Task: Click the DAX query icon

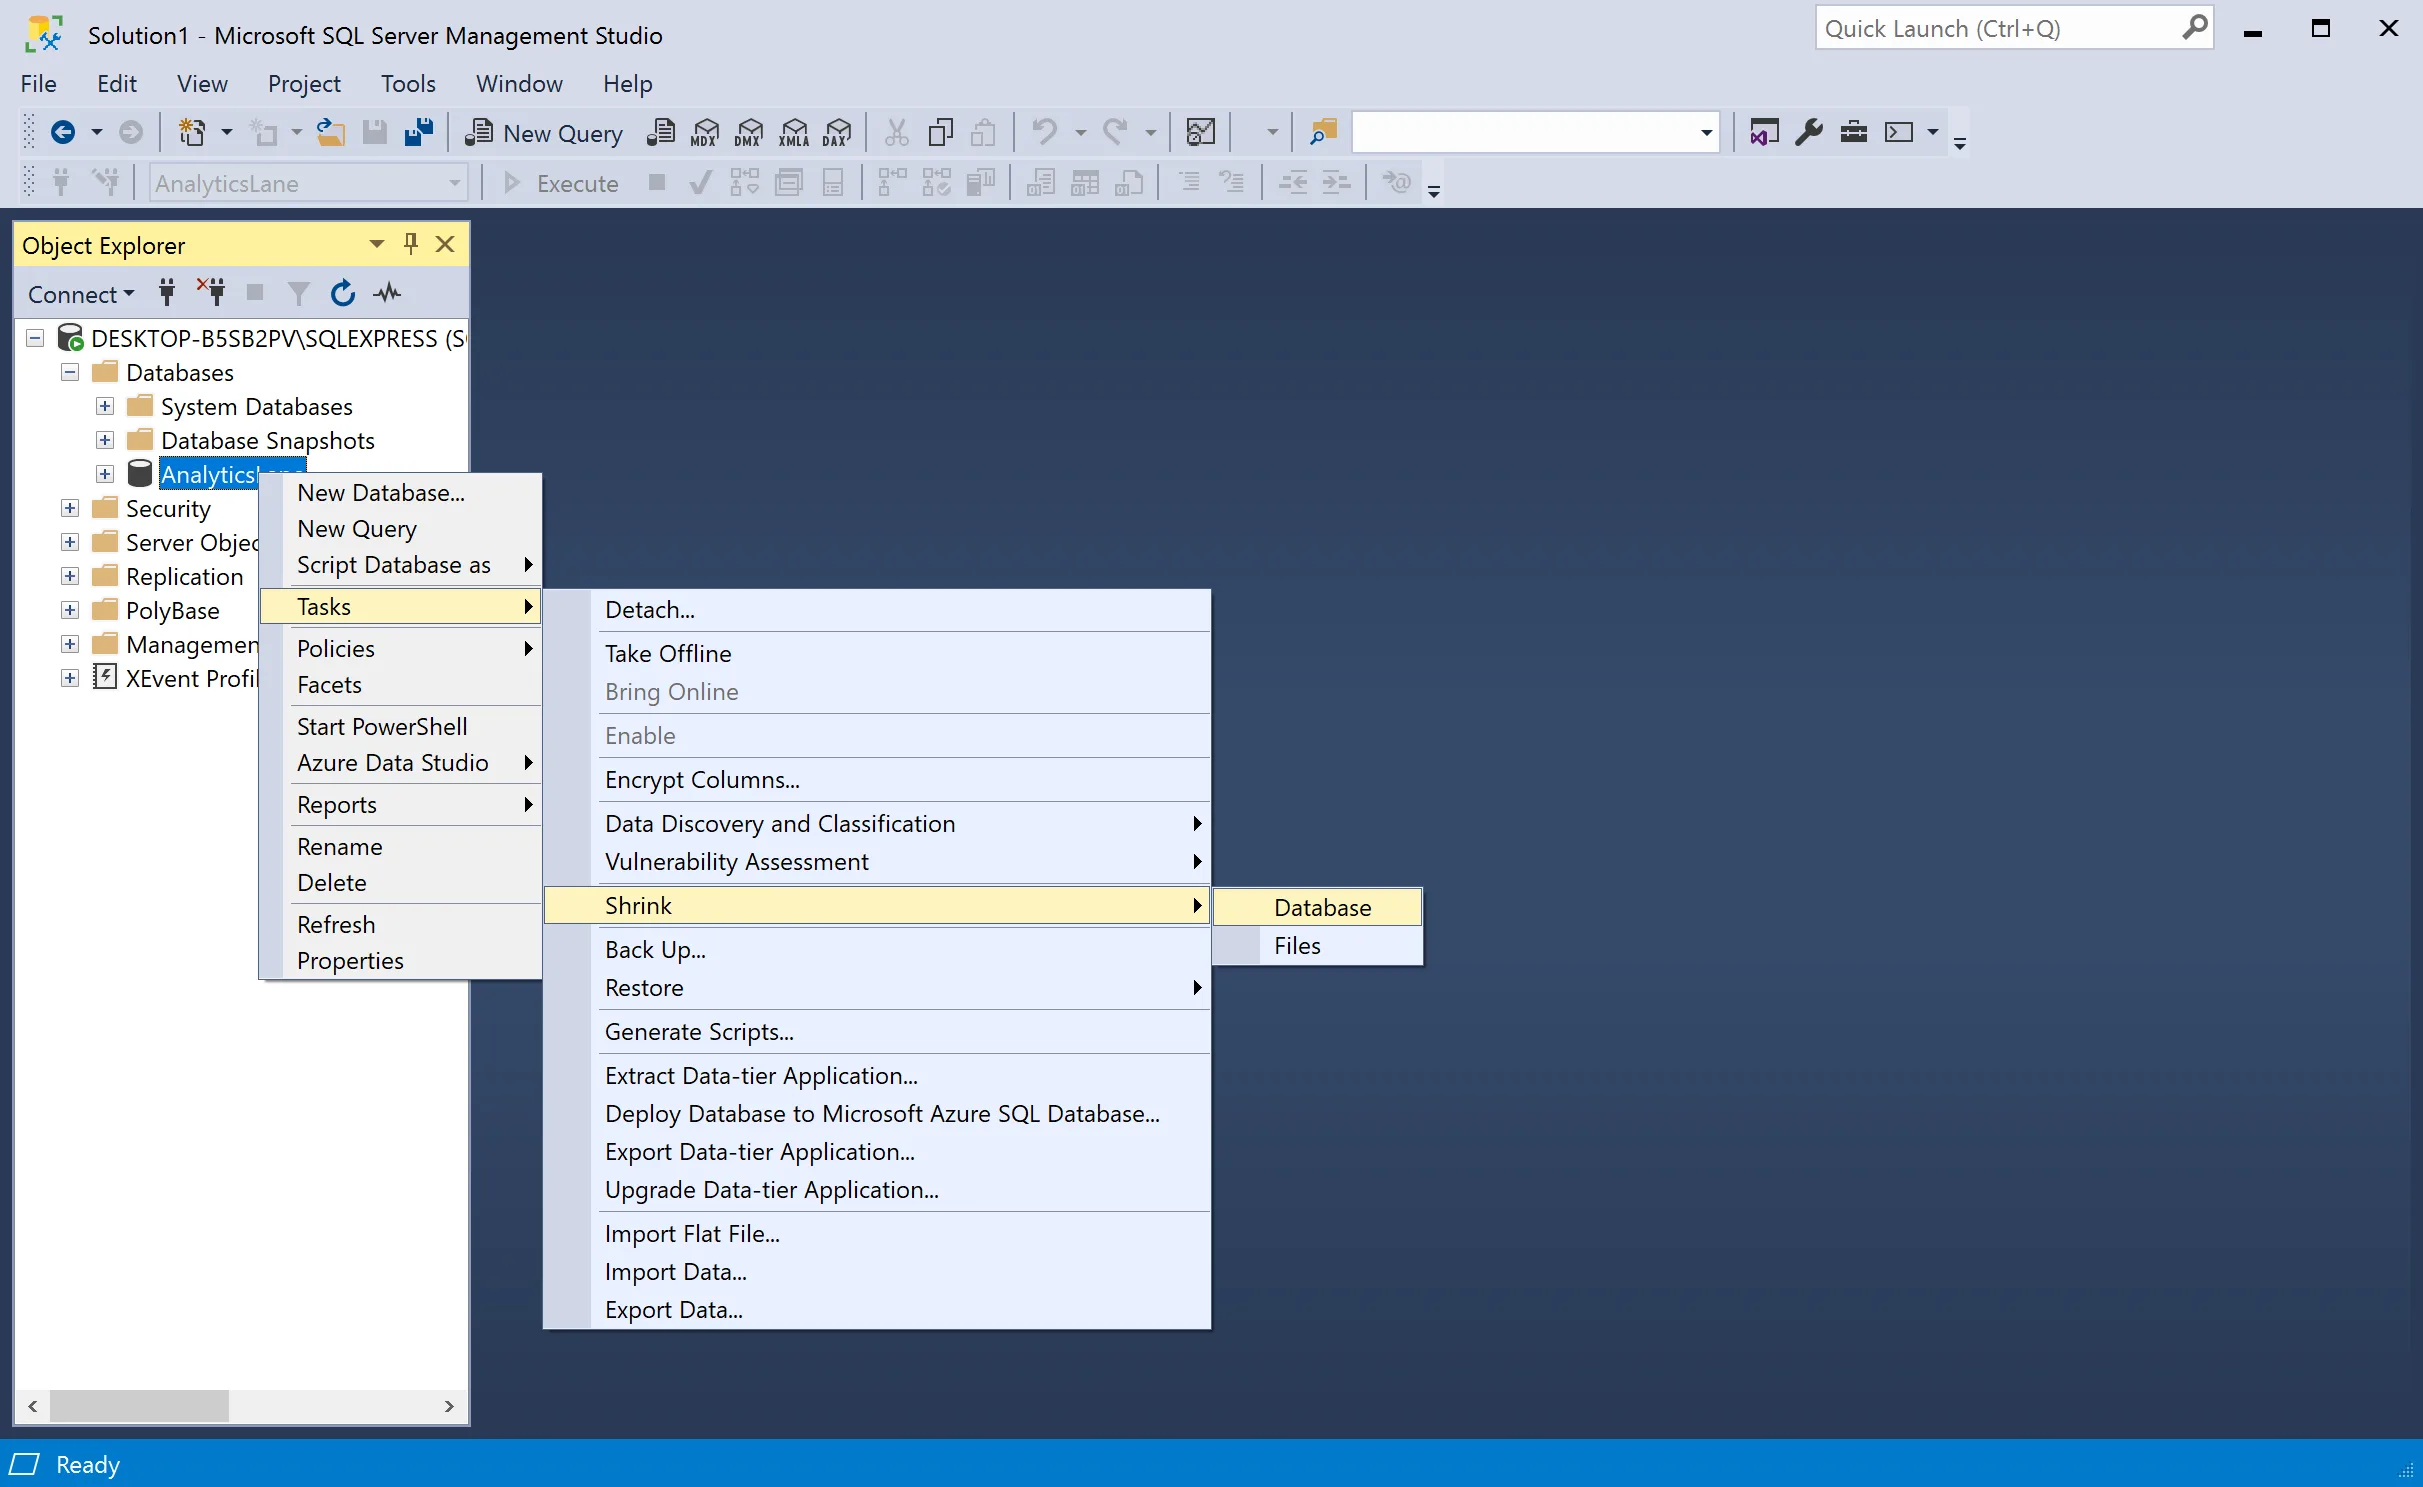Action: click(837, 133)
